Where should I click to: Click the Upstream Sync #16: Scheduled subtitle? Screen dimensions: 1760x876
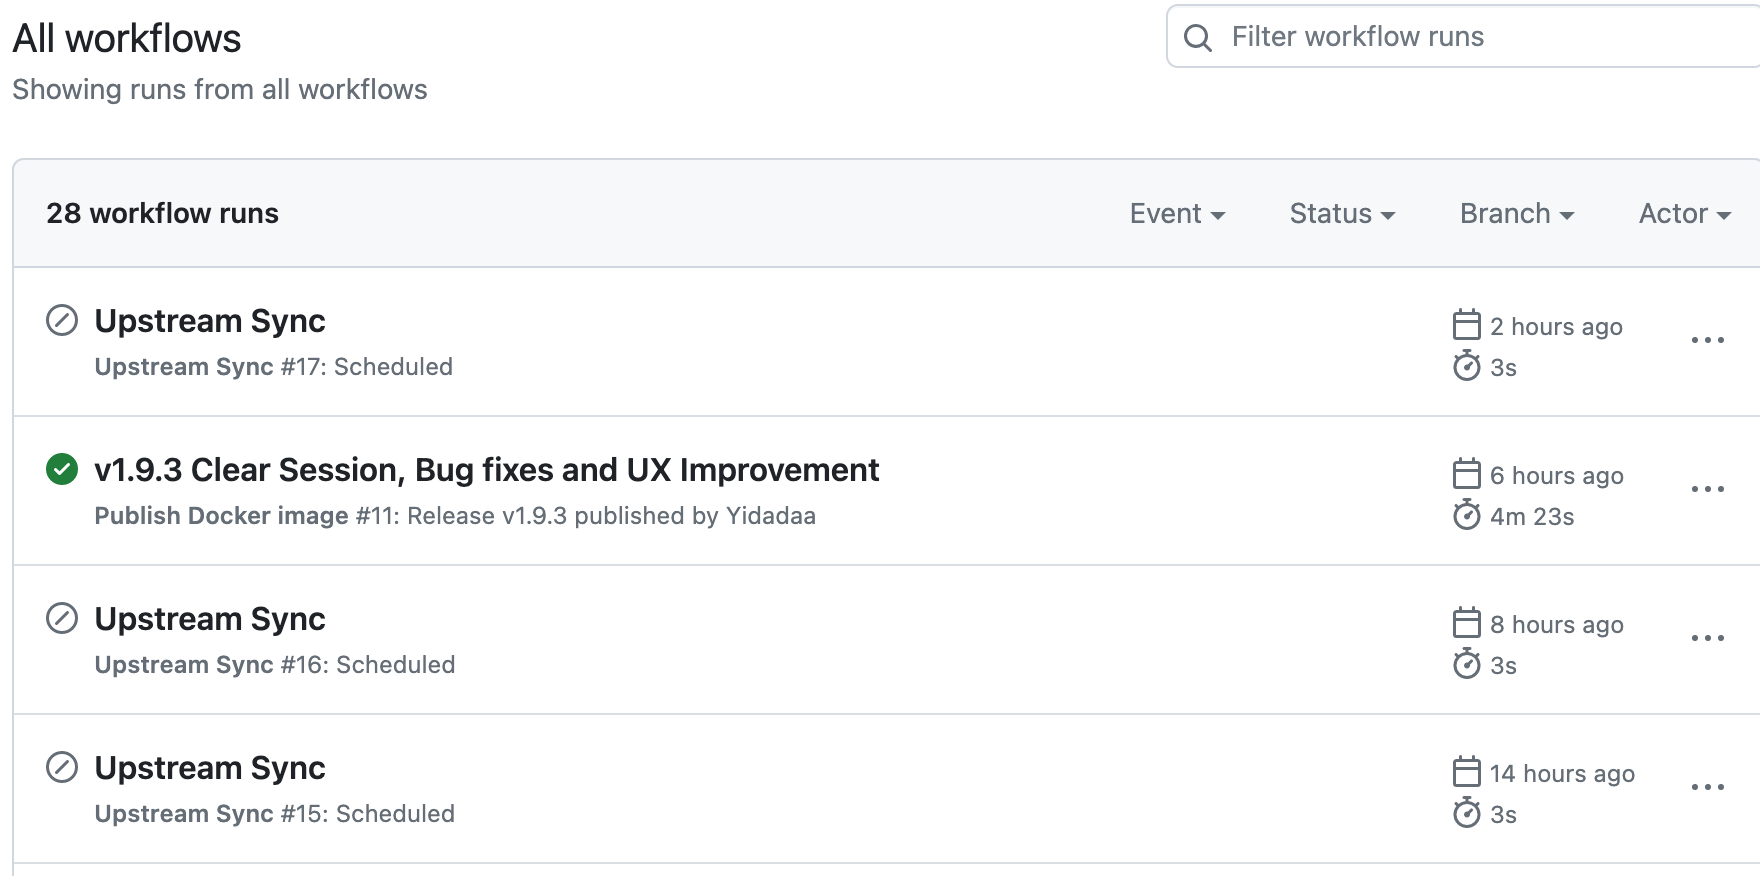[275, 665]
